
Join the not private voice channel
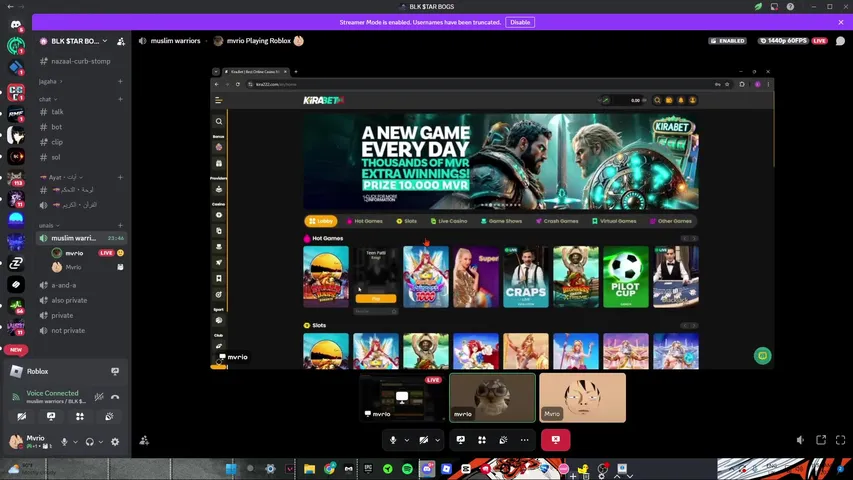(82, 331)
